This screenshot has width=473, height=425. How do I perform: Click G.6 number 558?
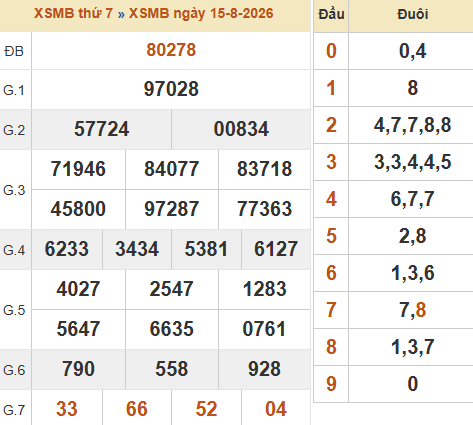tap(172, 369)
